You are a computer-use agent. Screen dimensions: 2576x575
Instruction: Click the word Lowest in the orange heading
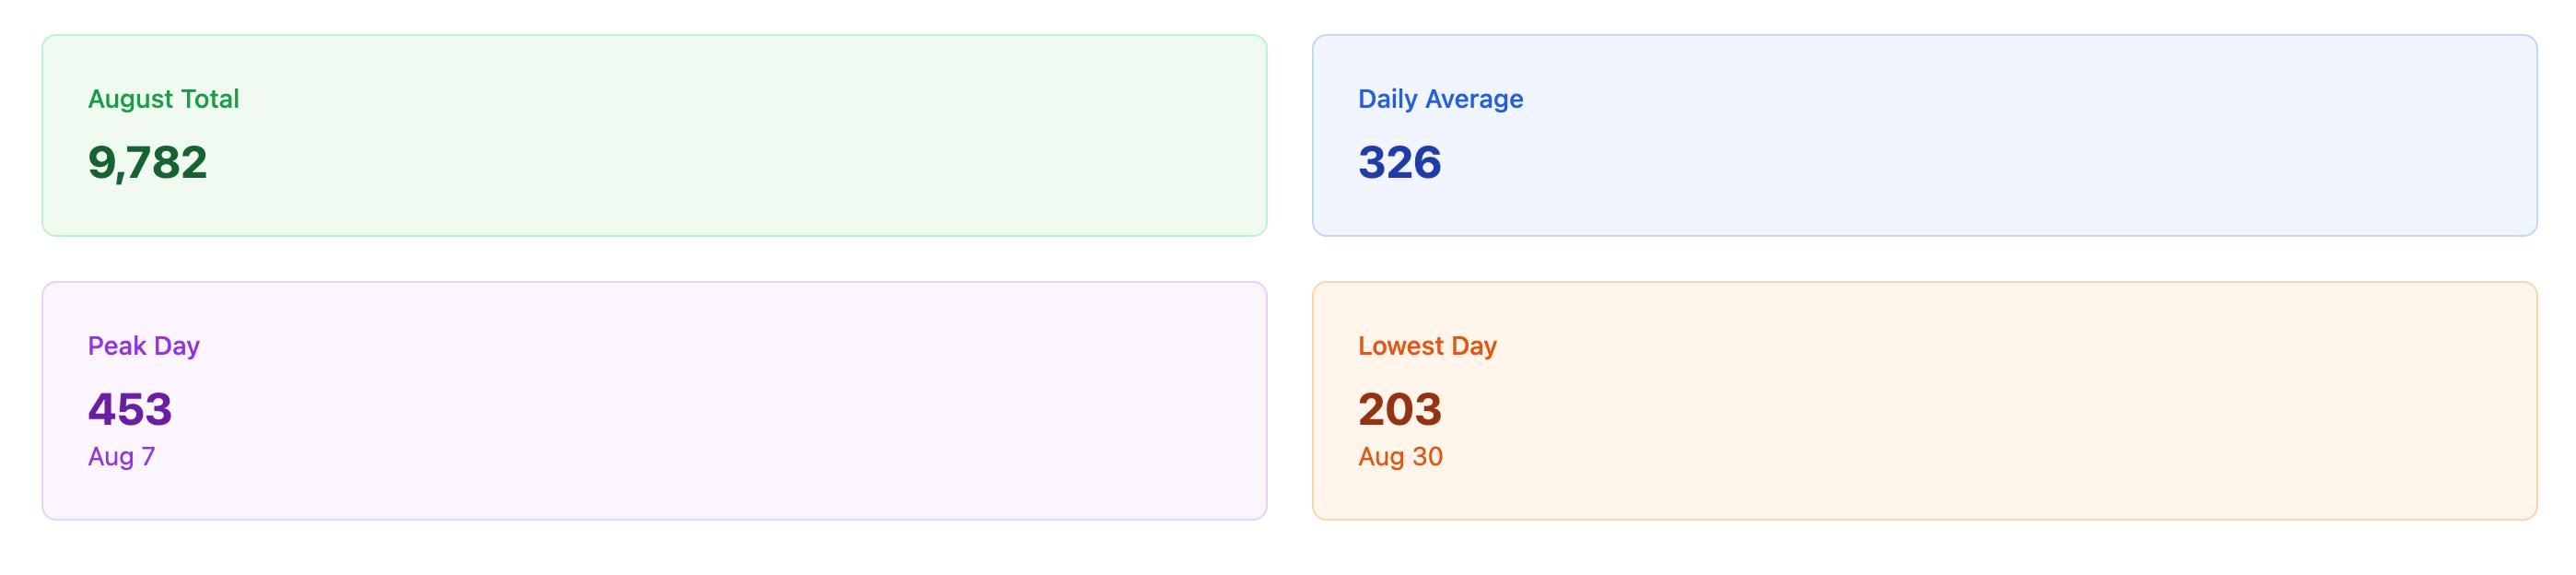(1401, 346)
